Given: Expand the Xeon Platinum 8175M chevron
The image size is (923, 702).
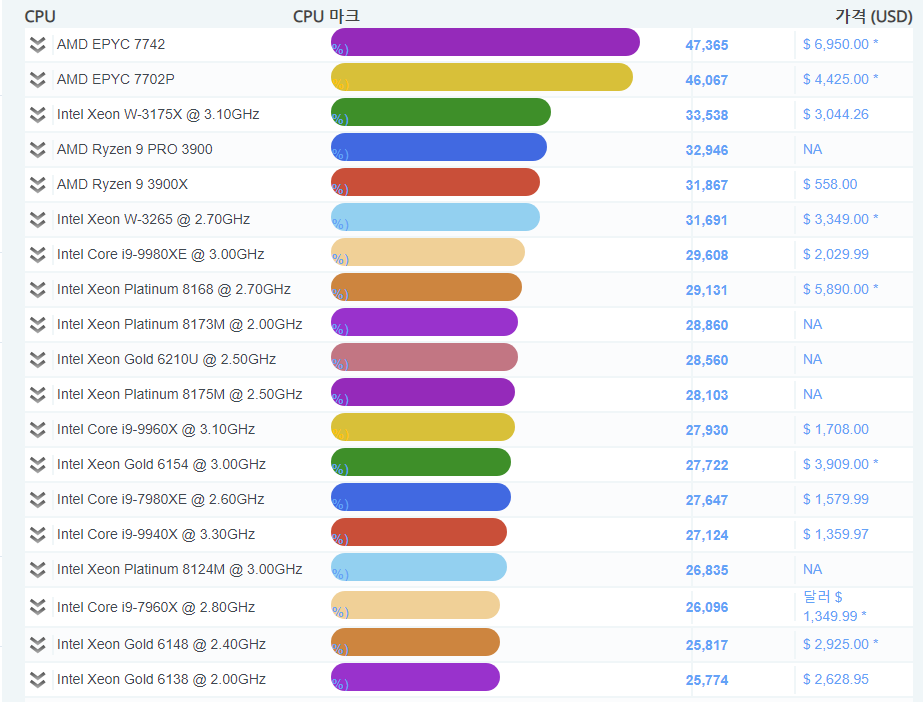Looking at the screenshot, I should pyautogui.click(x=38, y=395).
